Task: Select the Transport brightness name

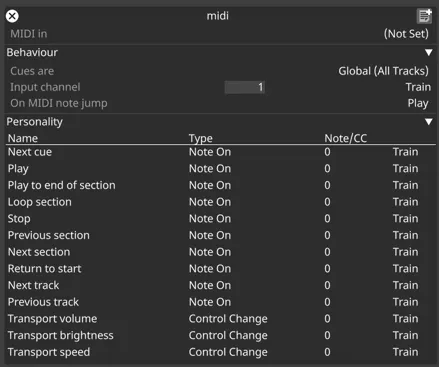Action: click(61, 336)
